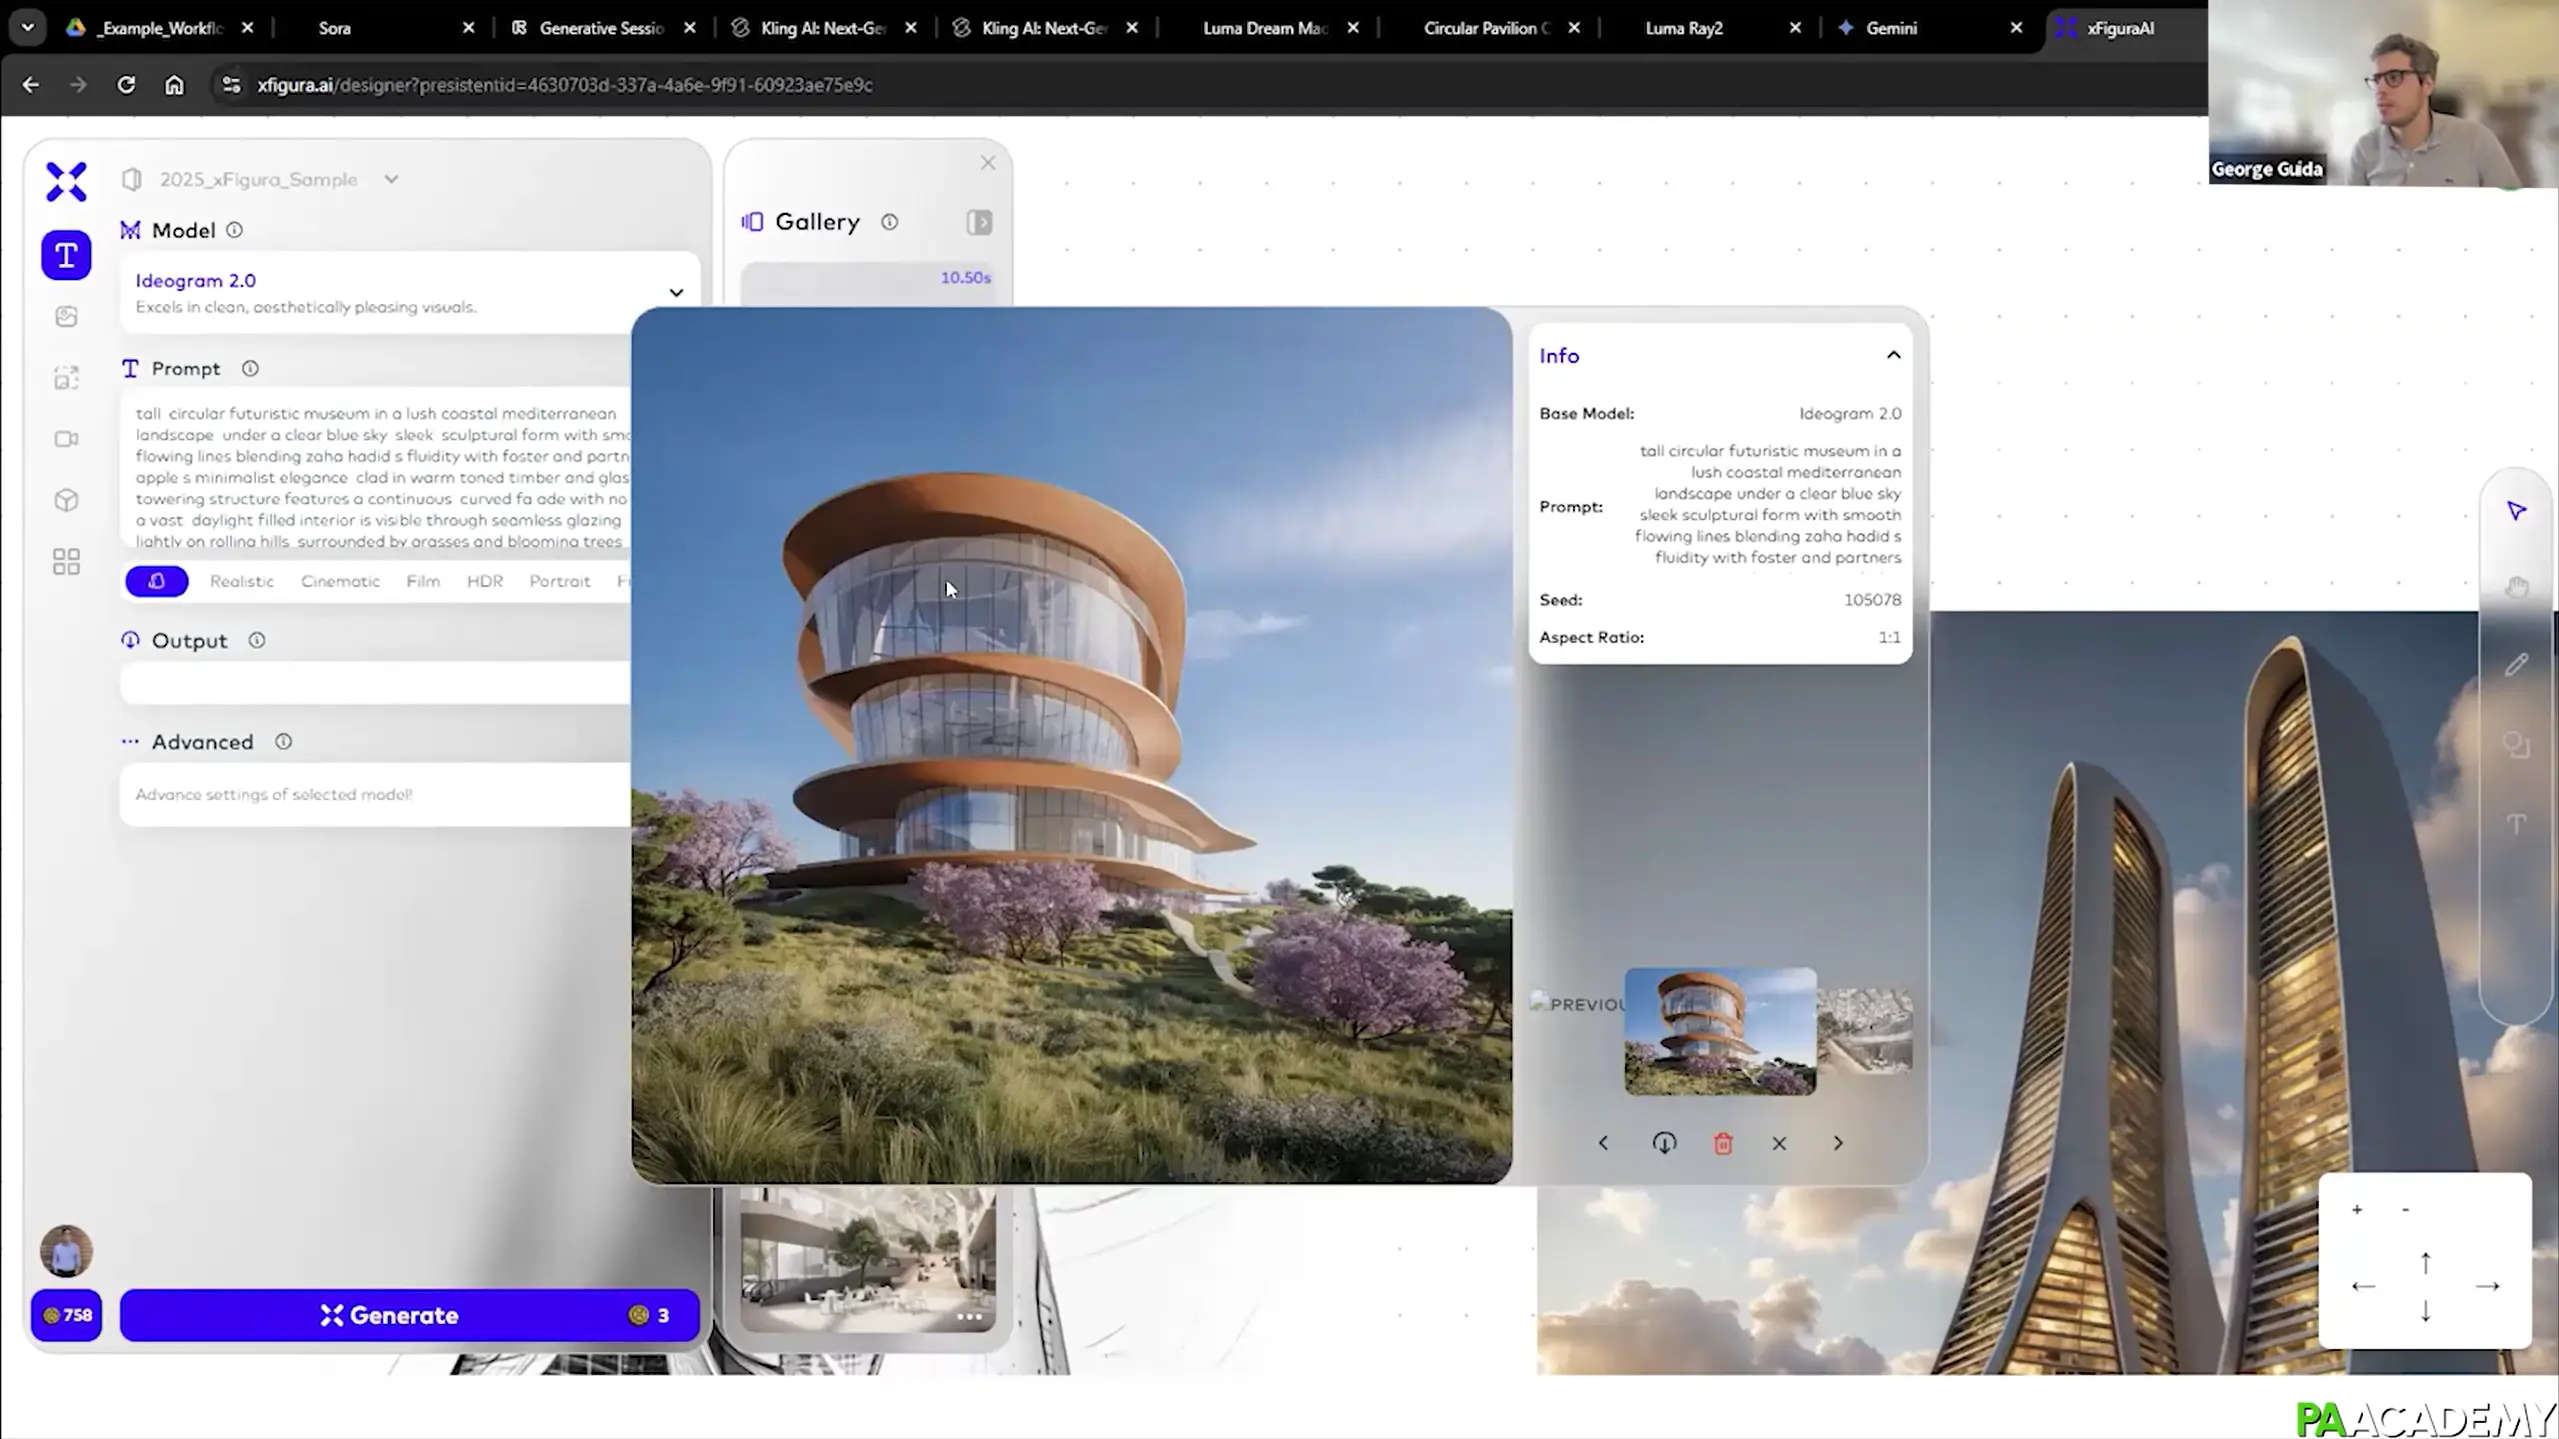Select the HDR style
2559x1439 pixels.
click(x=485, y=581)
